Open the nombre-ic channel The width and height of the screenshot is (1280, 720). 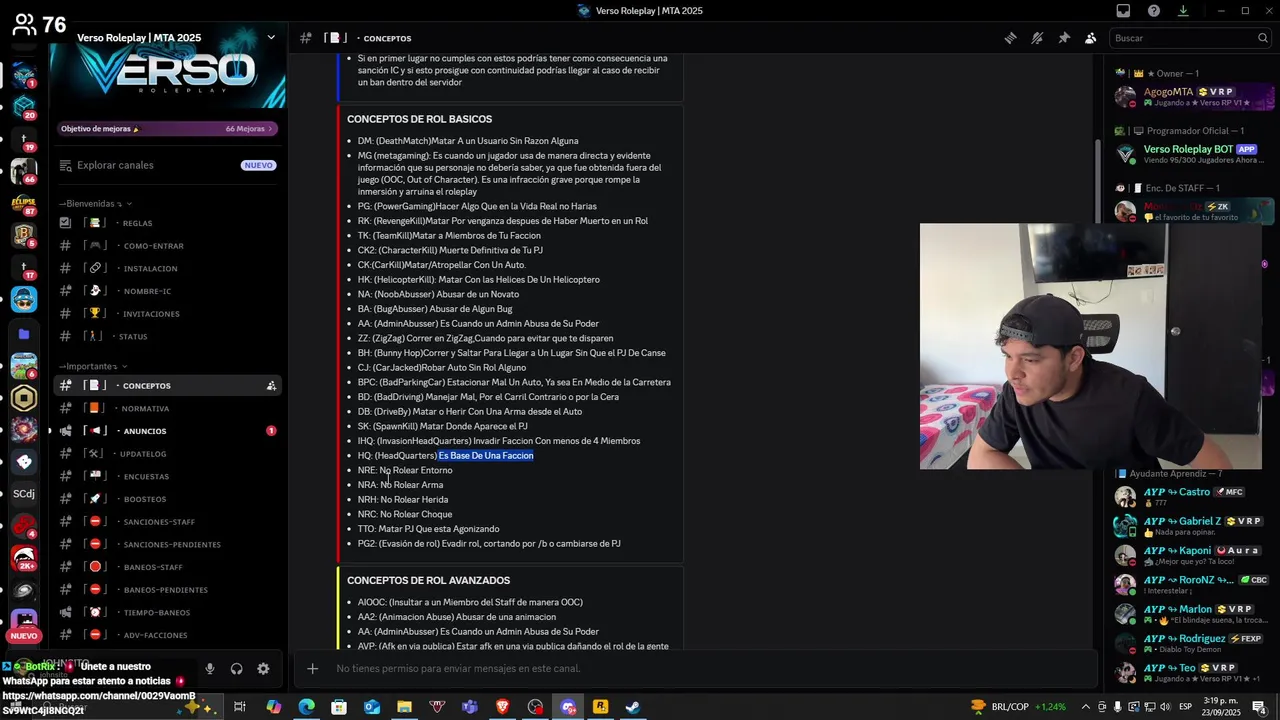(167, 291)
